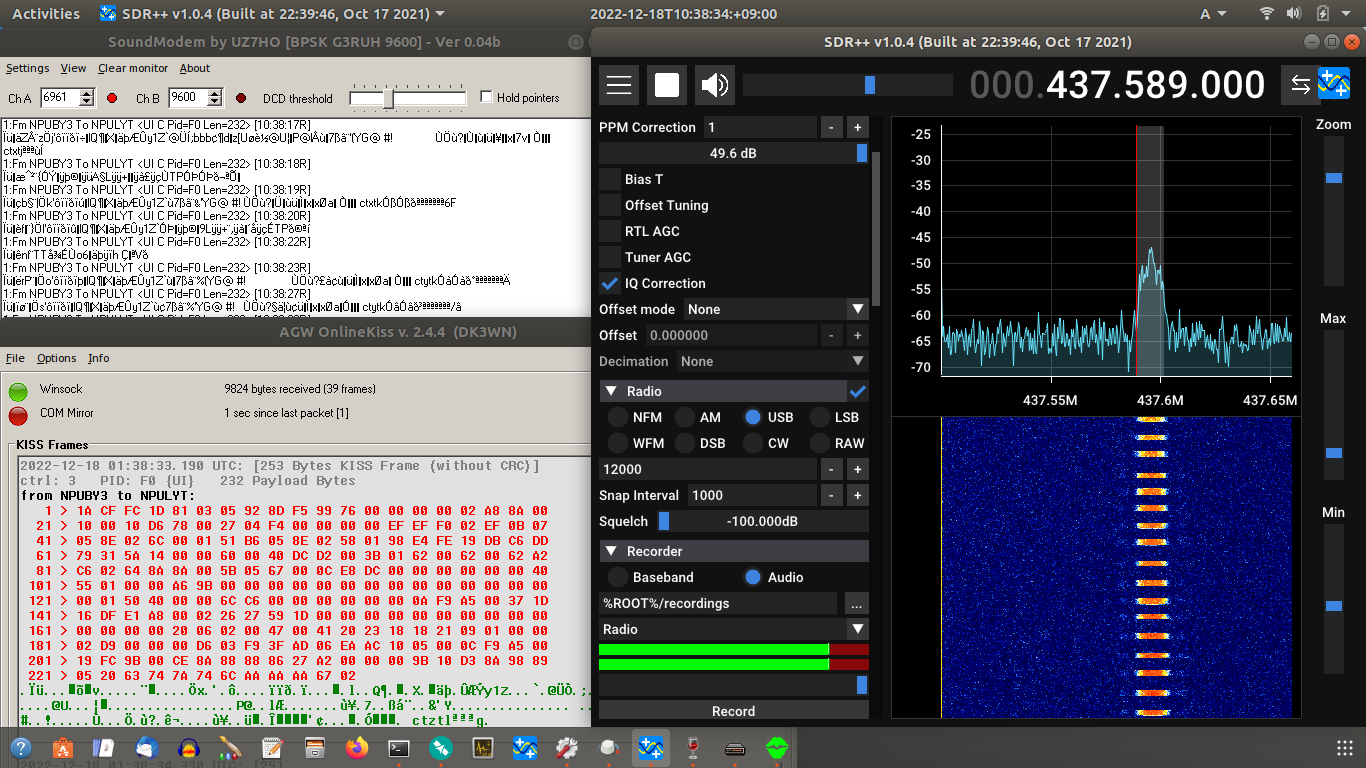Decrease bandwidth 12000 with minus button
The height and width of the screenshot is (768, 1366).
pyautogui.click(x=831, y=469)
